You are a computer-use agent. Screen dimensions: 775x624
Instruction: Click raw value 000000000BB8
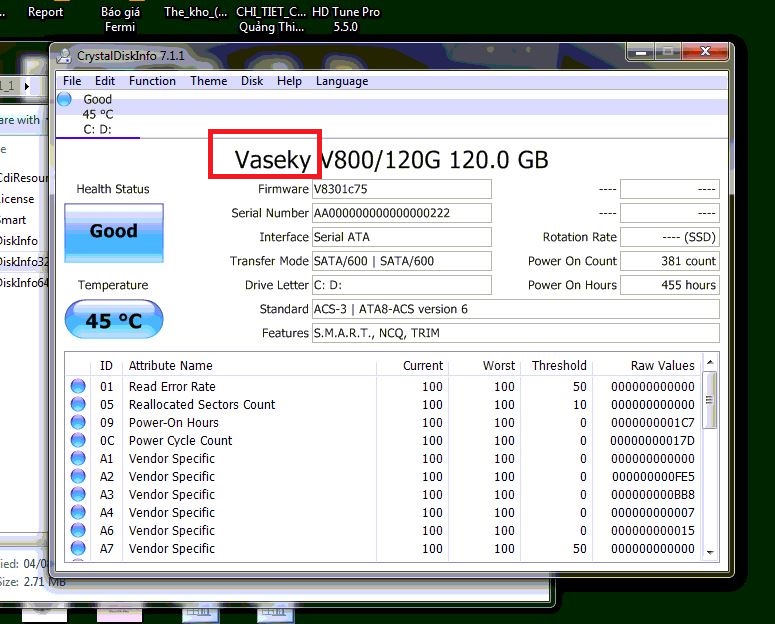click(x=652, y=494)
